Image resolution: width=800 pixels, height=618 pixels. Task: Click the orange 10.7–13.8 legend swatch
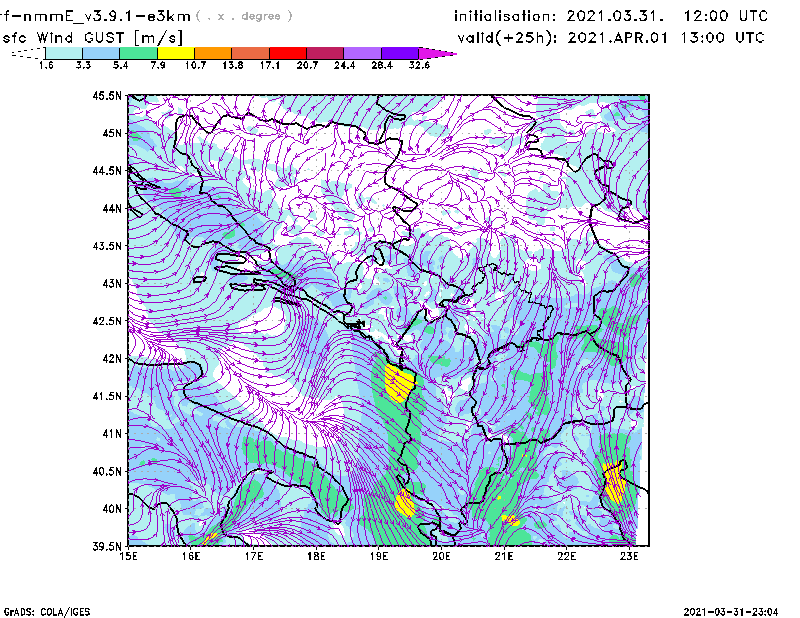213,53
